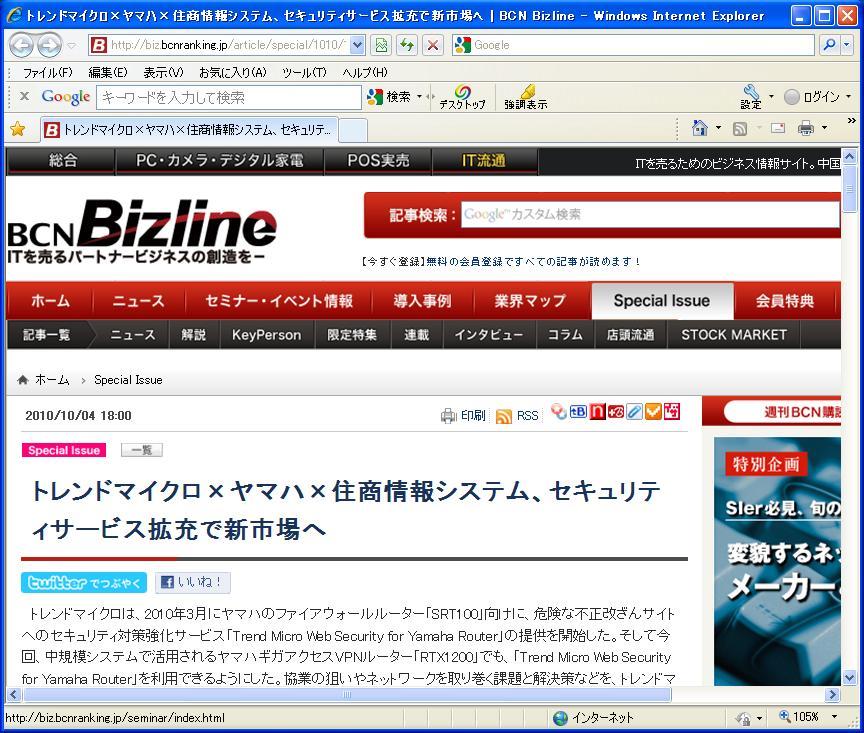
Task: Open the ファイル(F) menu
Action: tap(47, 72)
